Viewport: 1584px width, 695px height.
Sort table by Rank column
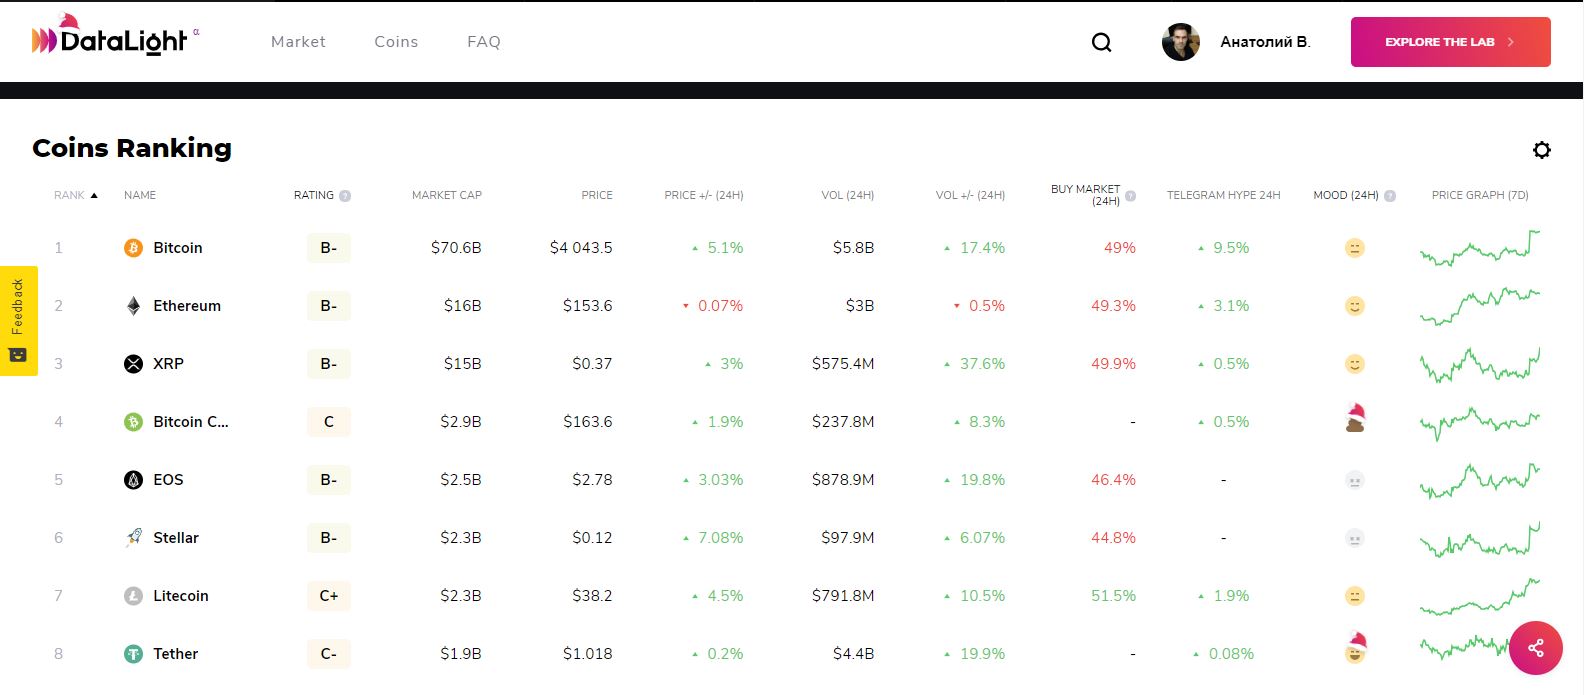[76, 195]
